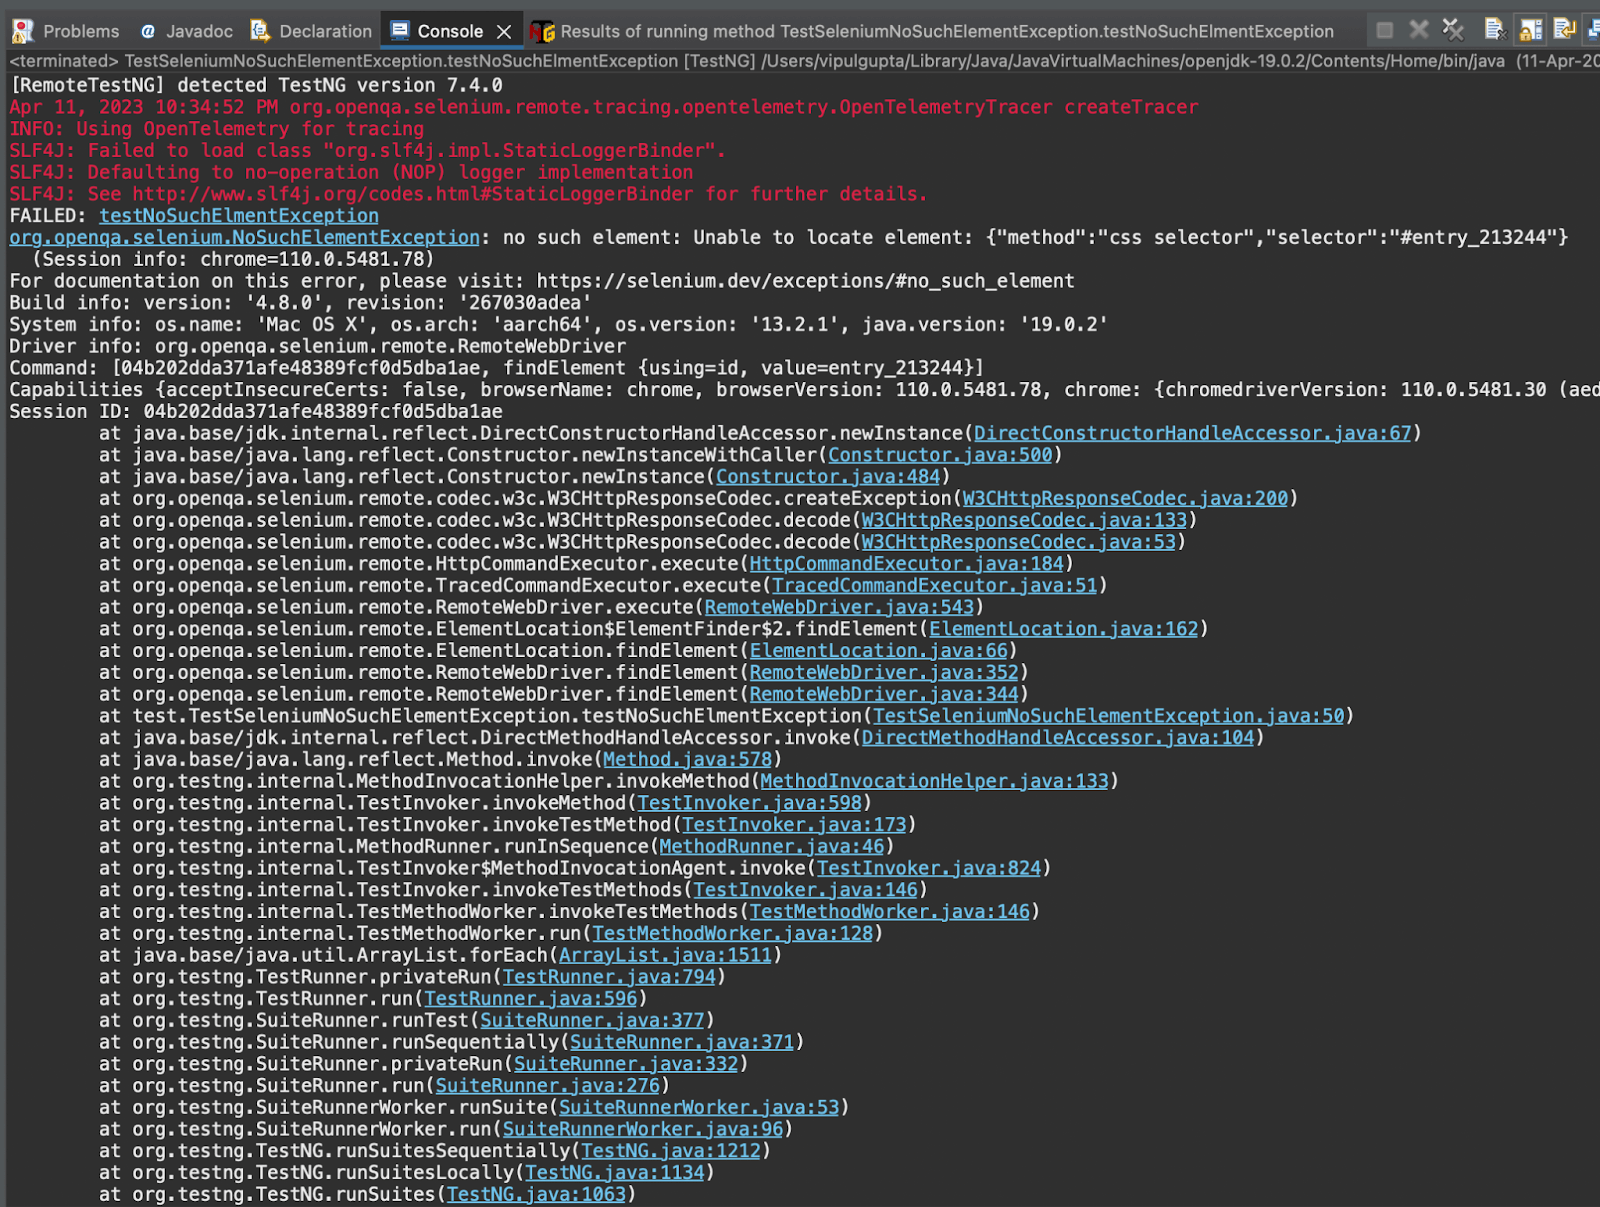Click the '[RemoteTestNG] detected TestNG version 7.4.0' line
Screen dimensions: 1600x1207
click(x=256, y=86)
